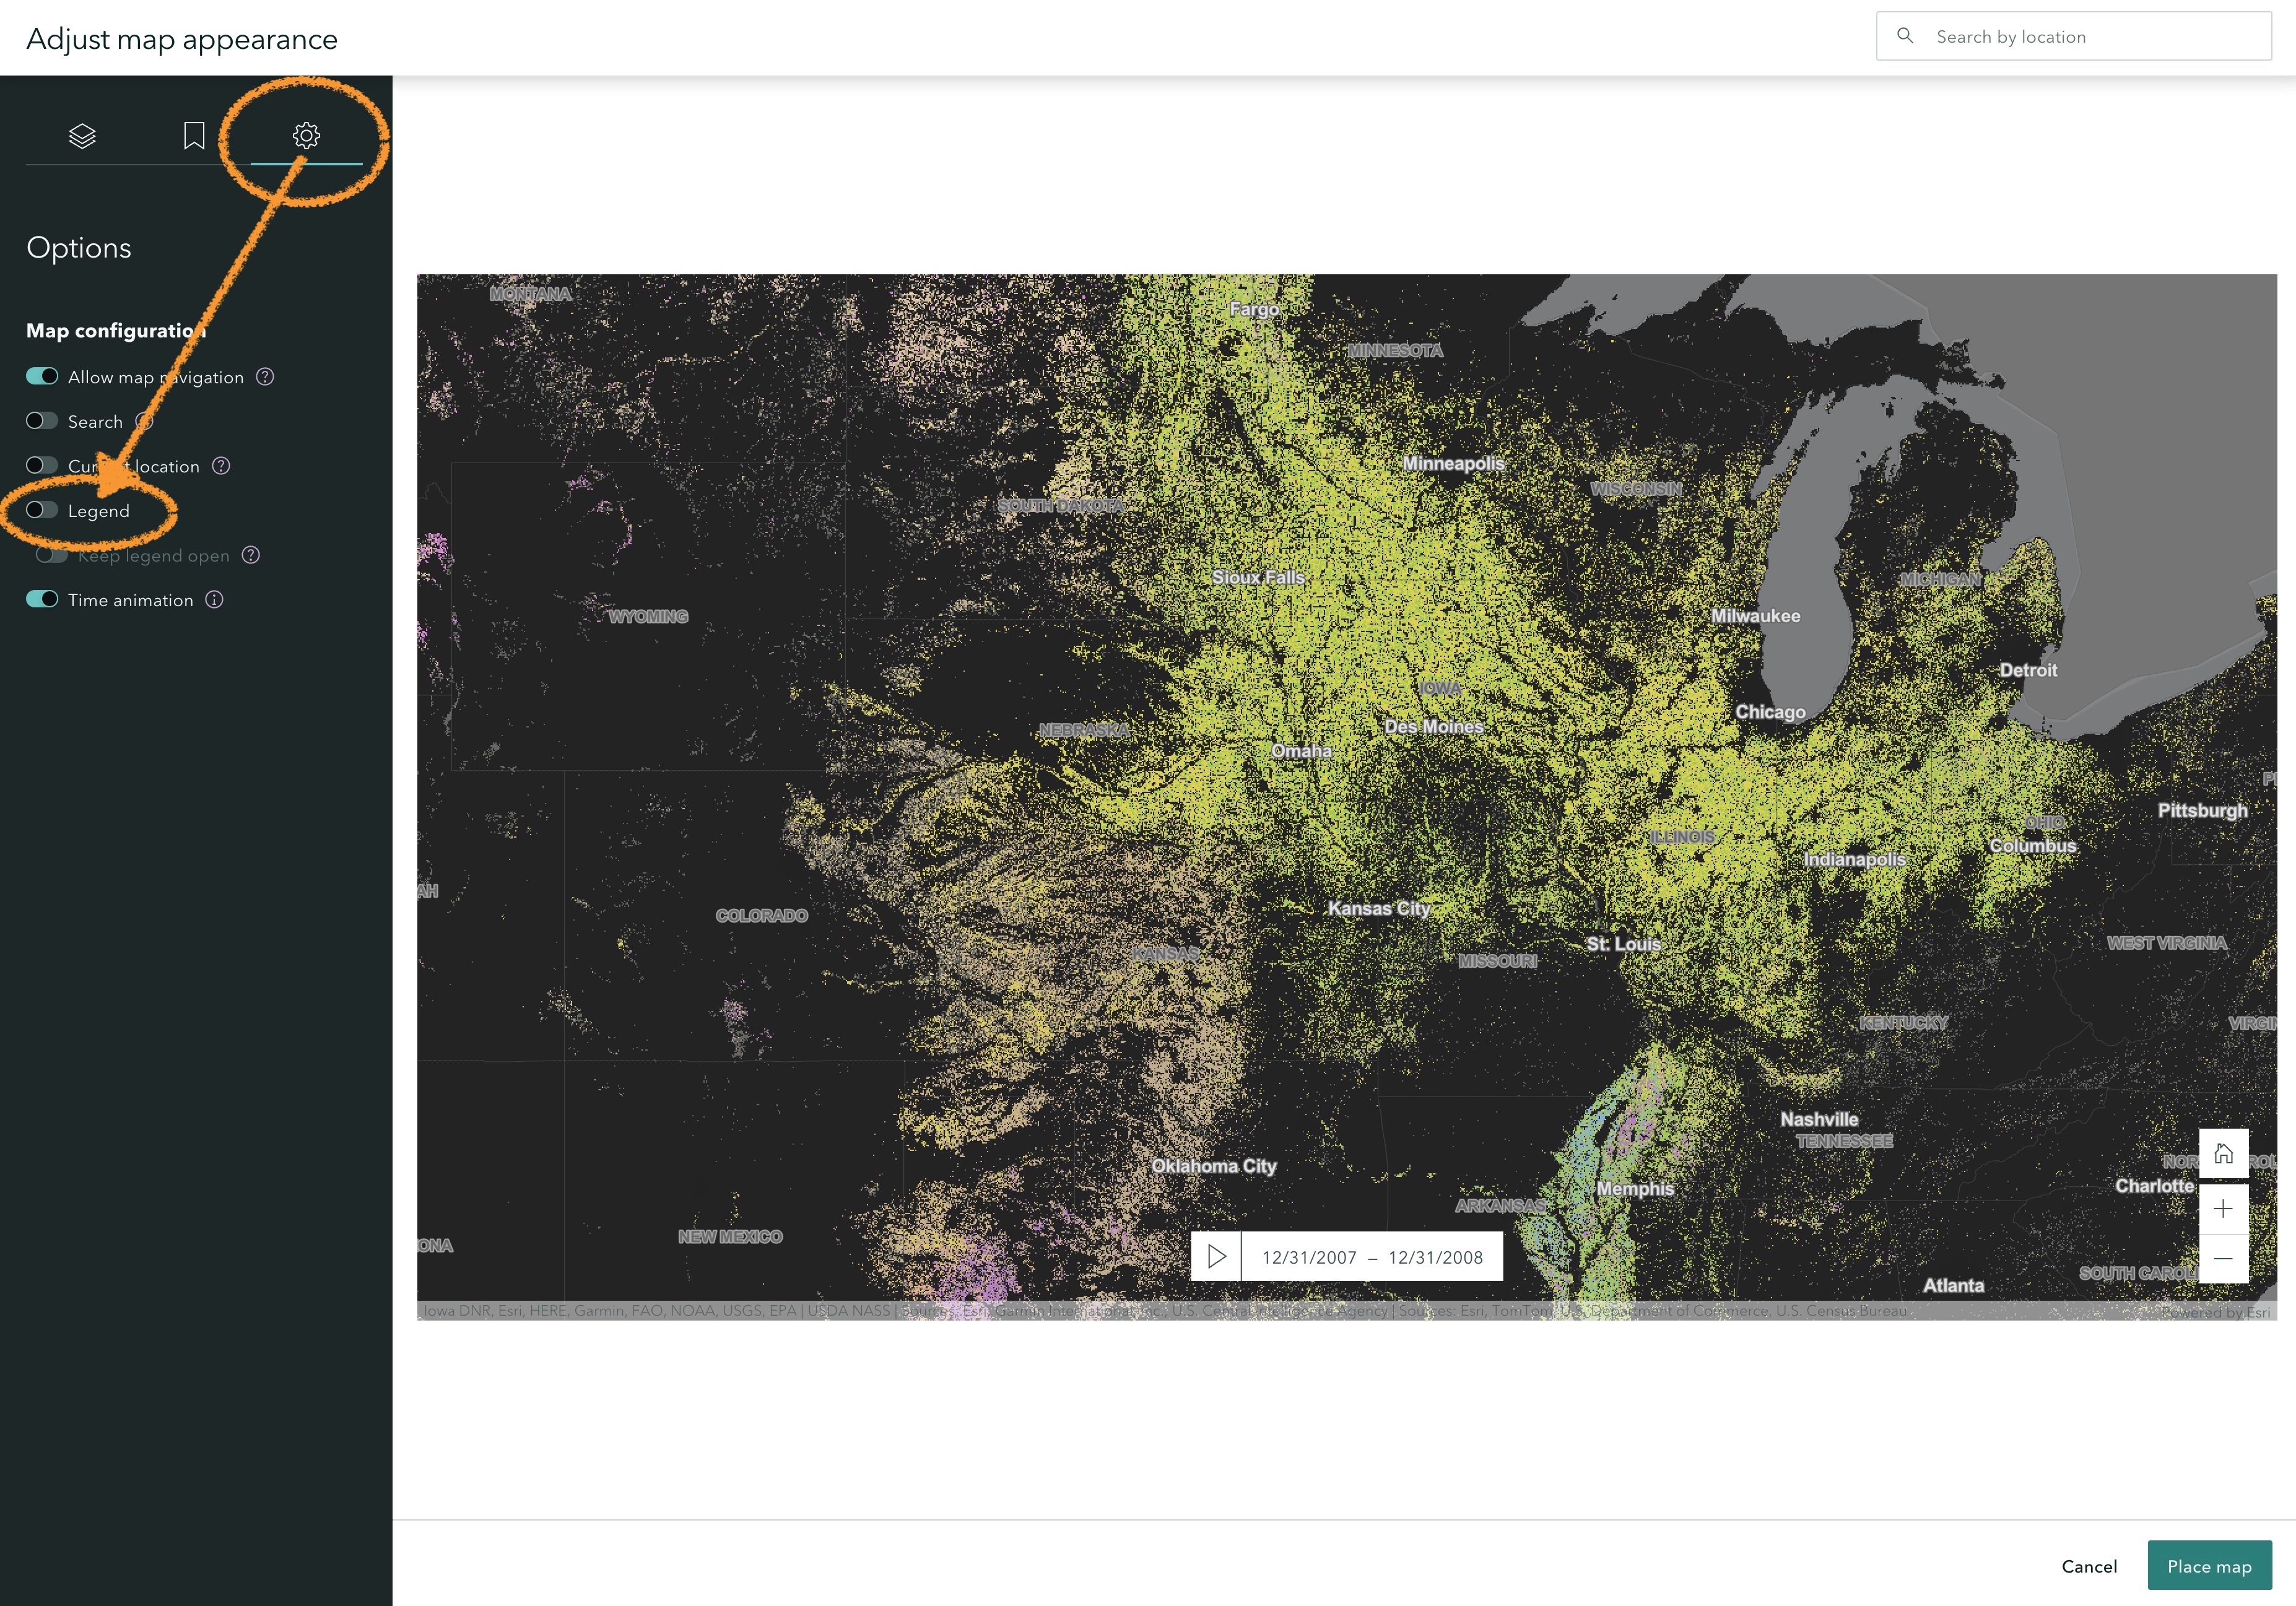Enable the Search toggle

coord(42,421)
